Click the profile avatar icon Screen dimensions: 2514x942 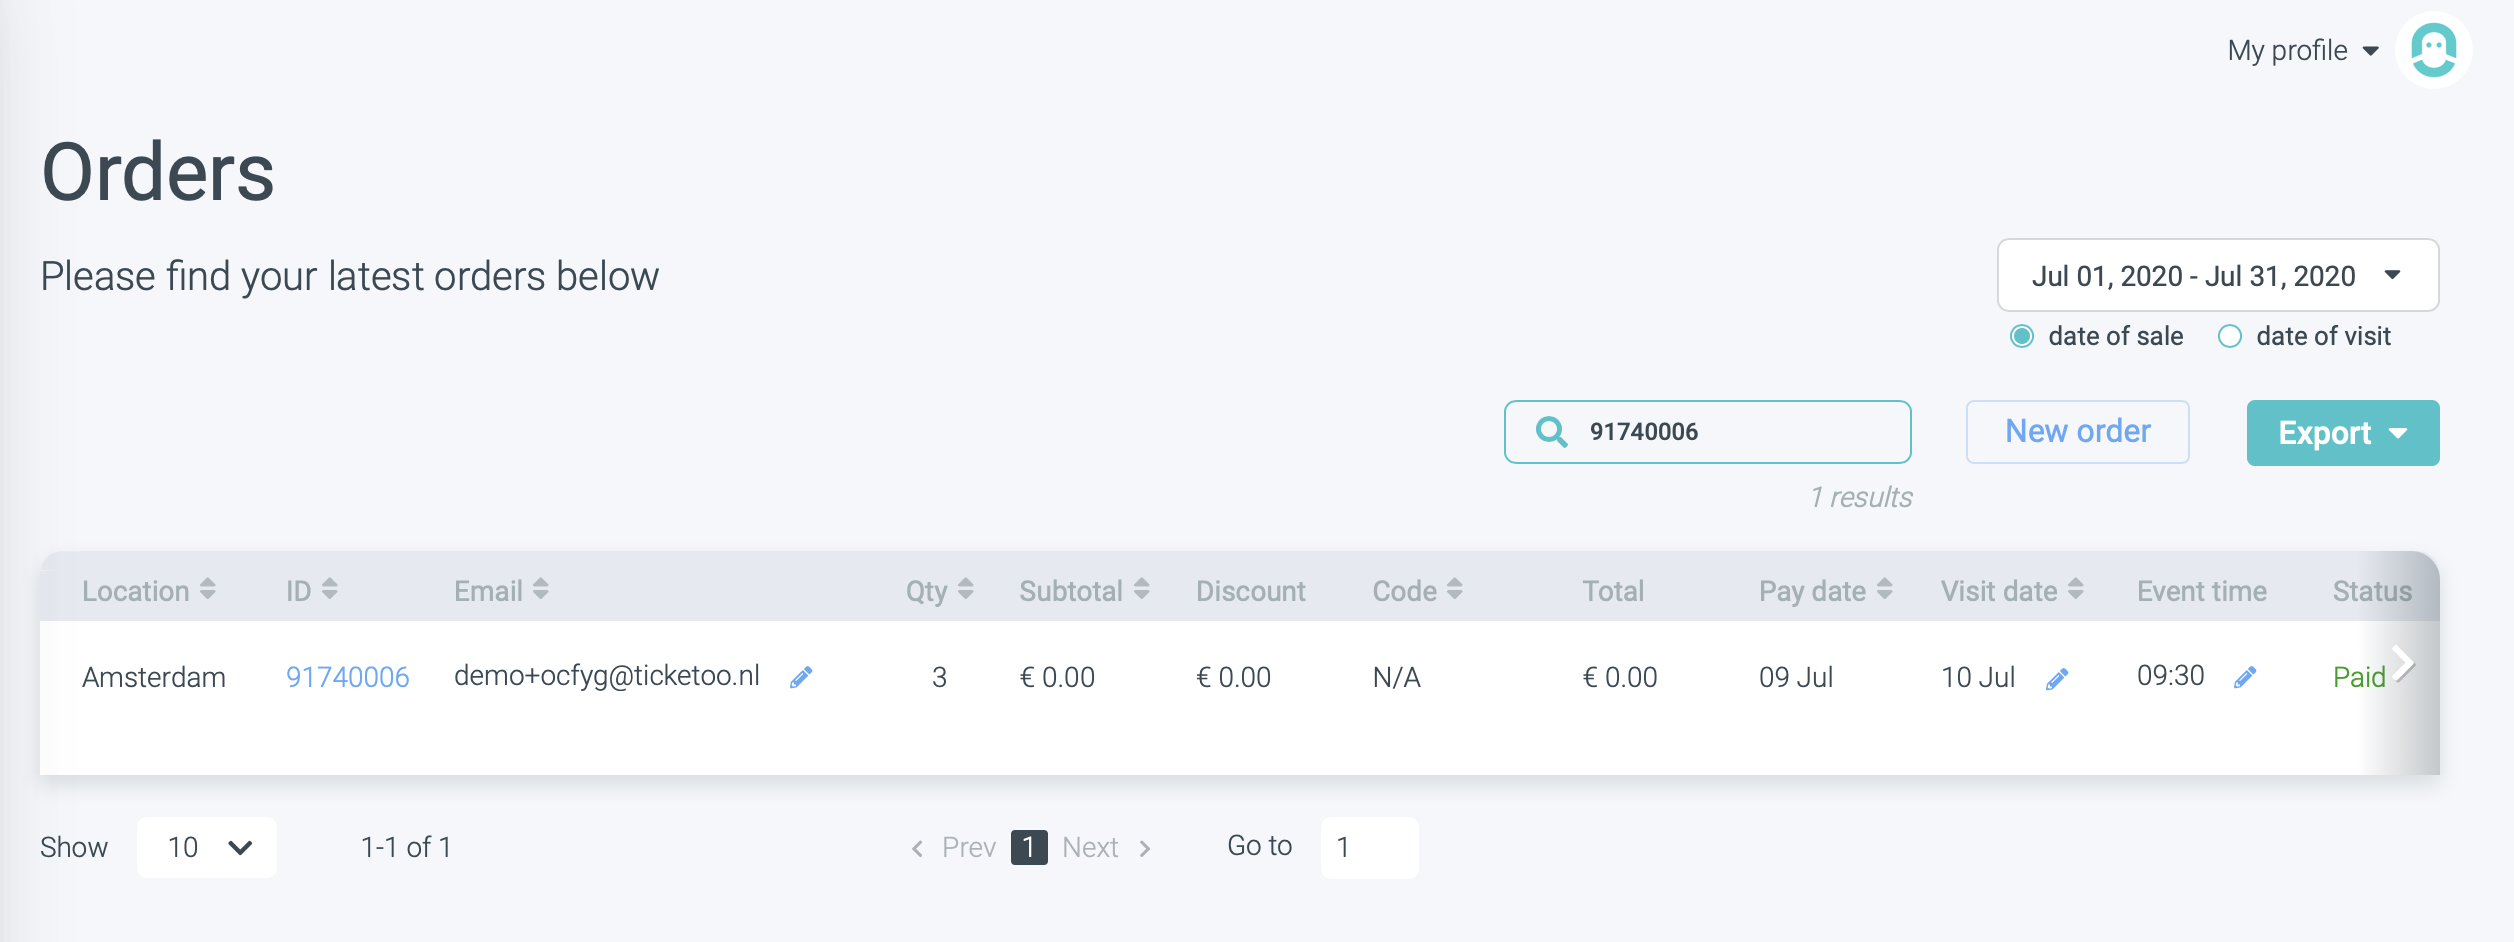pos(2433,50)
